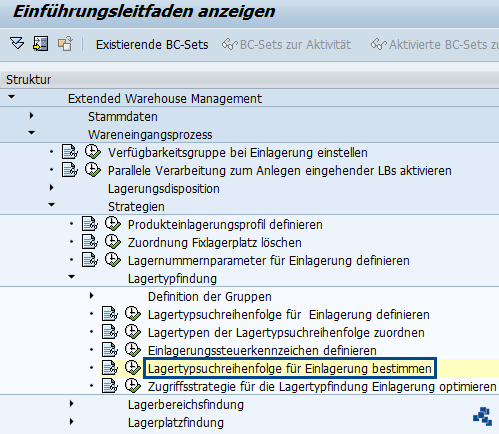Image resolution: width=499 pixels, height=434 pixels.
Task: Open documentation icon for Zugriffsstrategie für die Lagertypfindung
Action: pyautogui.click(x=110, y=386)
